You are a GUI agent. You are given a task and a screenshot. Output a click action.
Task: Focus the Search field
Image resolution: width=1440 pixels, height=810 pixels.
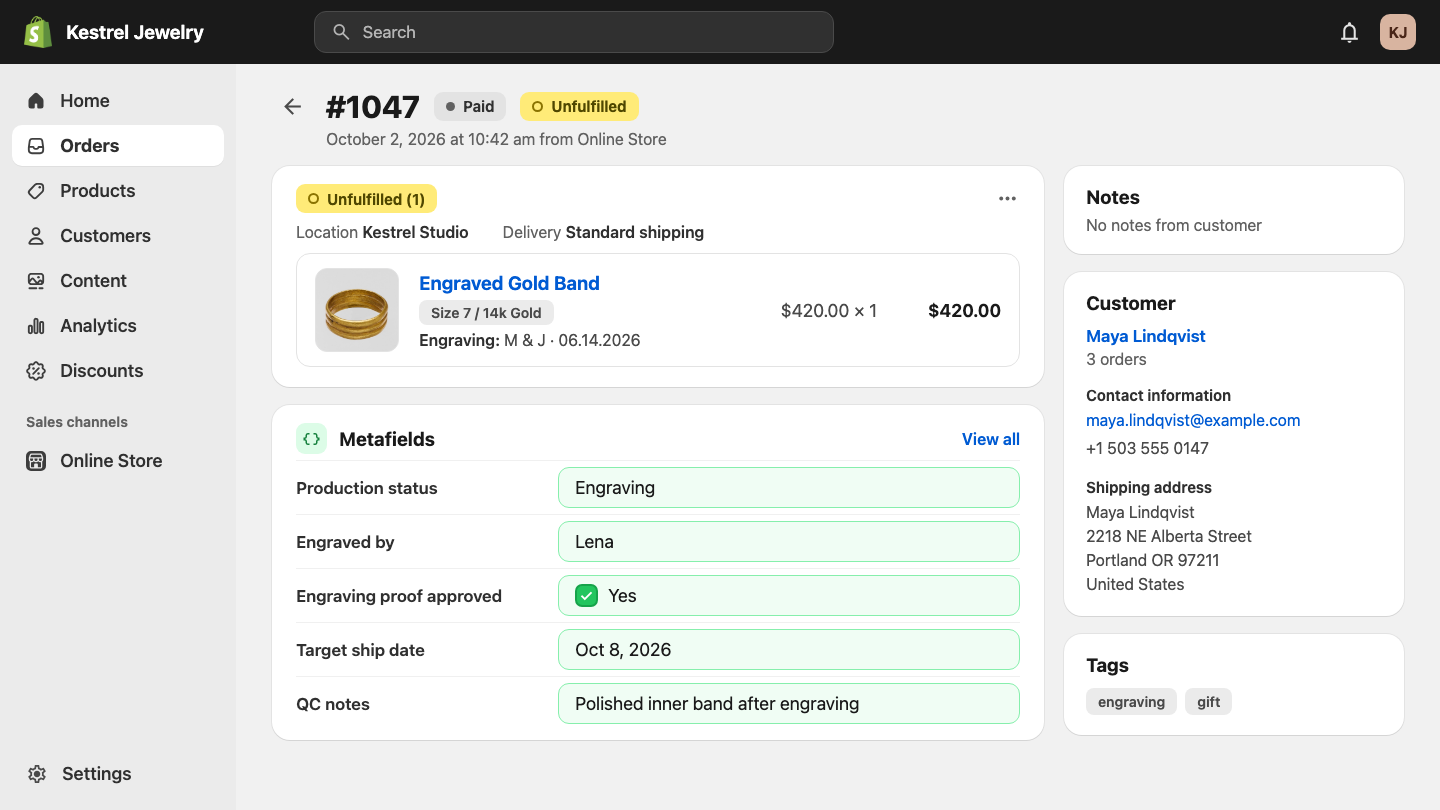point(574,32)
